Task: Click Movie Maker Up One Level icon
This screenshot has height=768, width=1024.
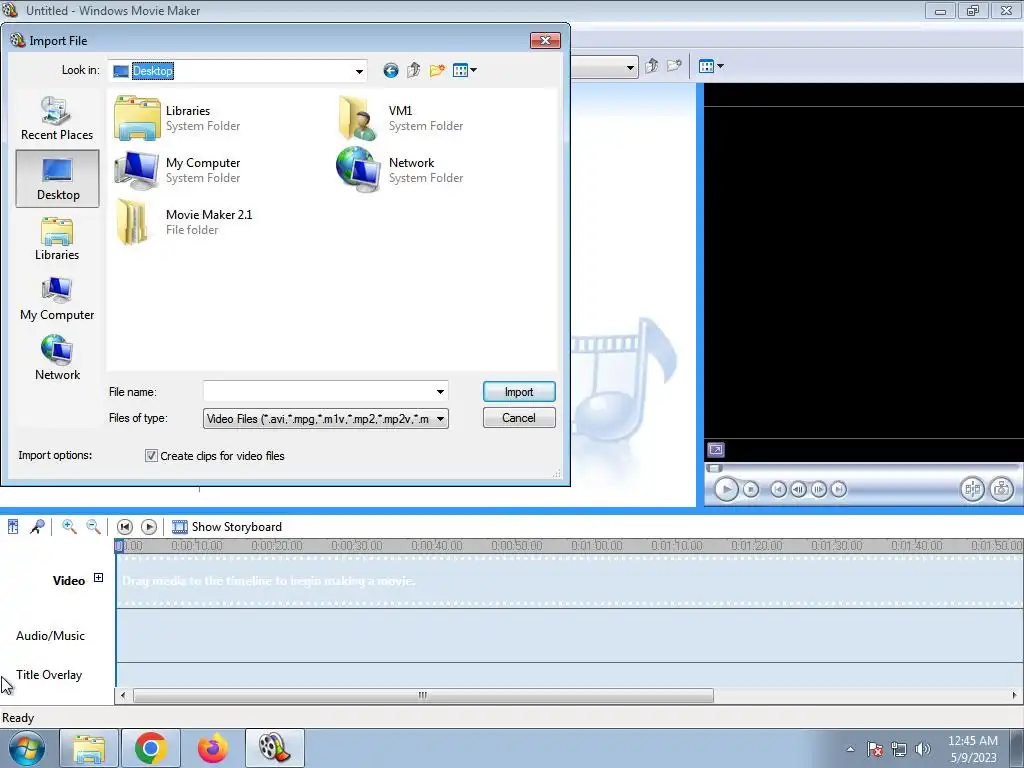Action: 651,66
